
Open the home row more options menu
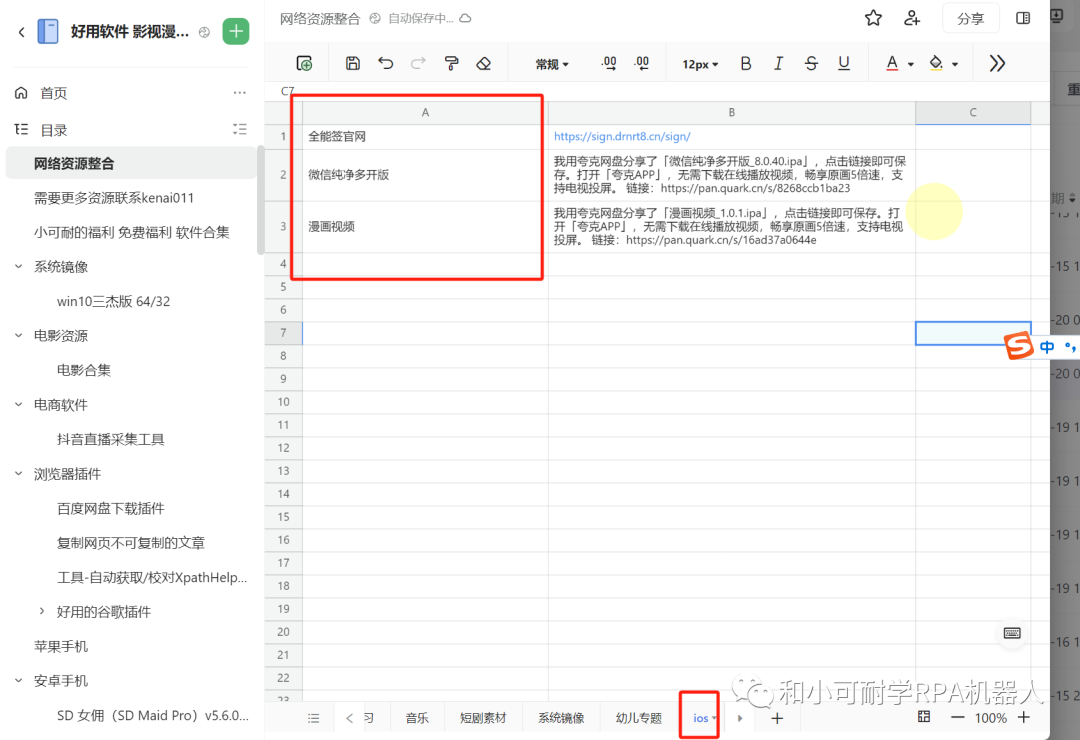239,92
